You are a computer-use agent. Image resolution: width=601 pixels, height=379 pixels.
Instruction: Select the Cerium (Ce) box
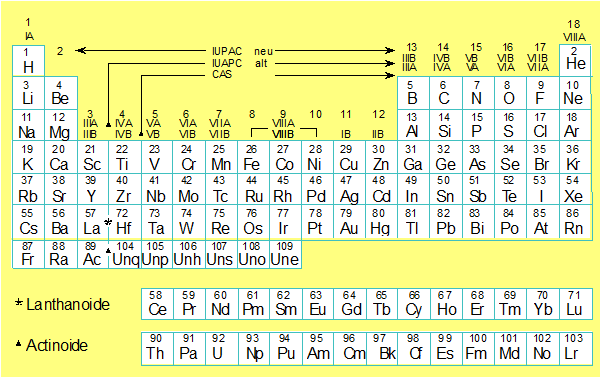point(158,304)
